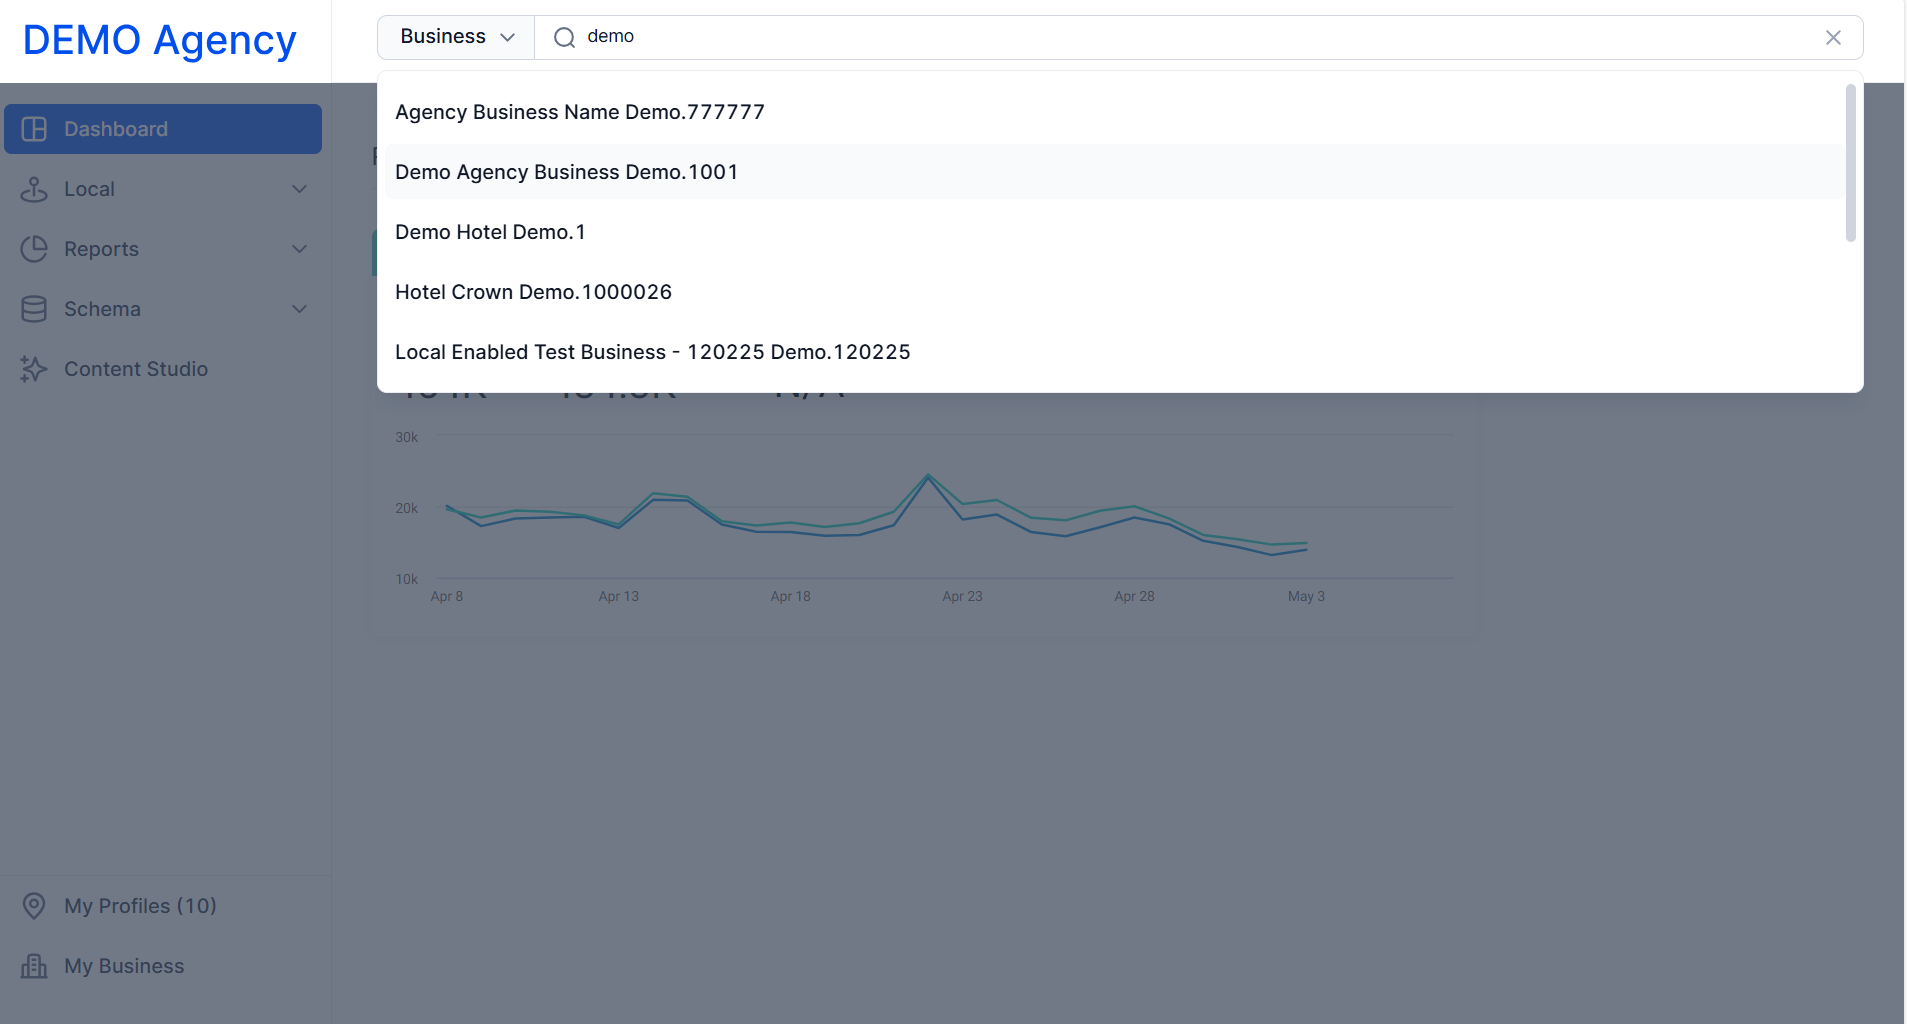The height and width of the screenshot is (1024, 1907).
Task: Open the Schema menu item
Action: point(163,309)
